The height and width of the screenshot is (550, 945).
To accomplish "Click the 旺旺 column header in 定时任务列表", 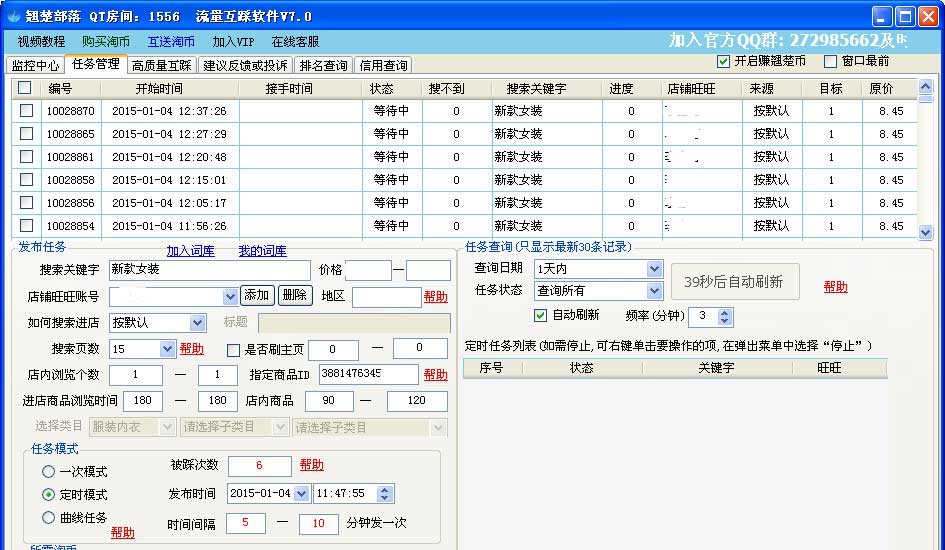I will 829,367.
